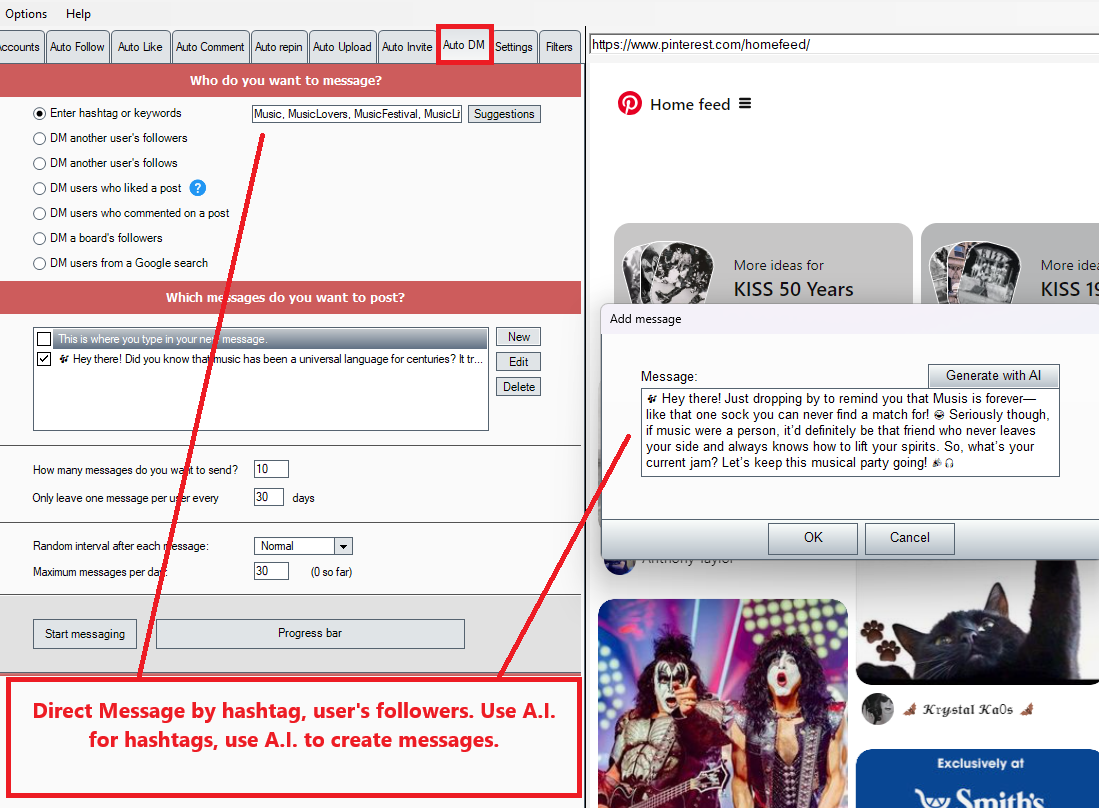
Task: Click OK in Add message dialog
Action: coord(813,538)
